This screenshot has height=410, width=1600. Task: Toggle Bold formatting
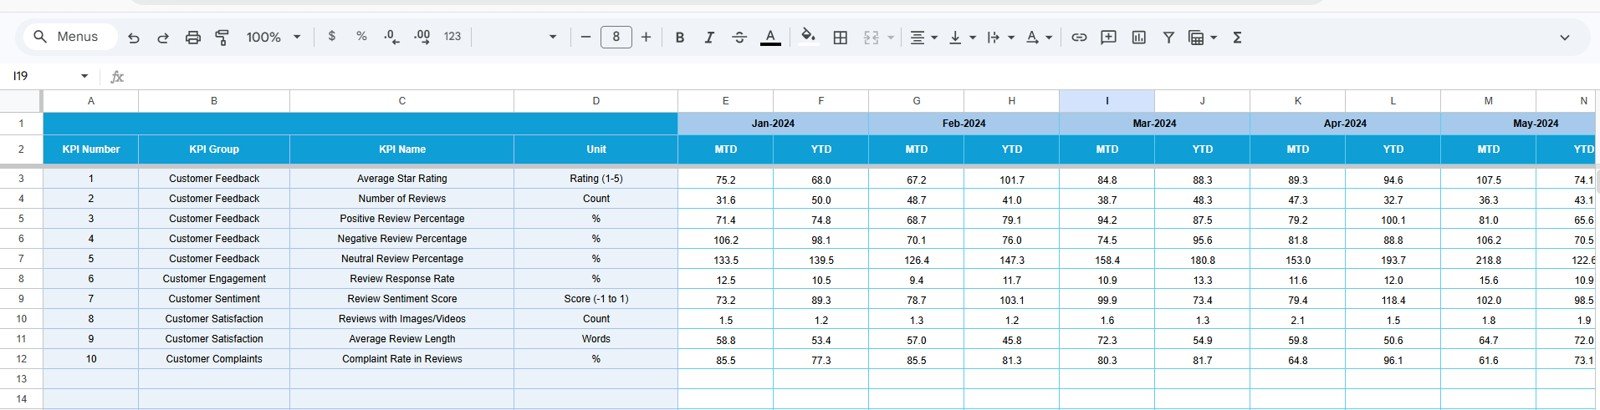[680, 37]
